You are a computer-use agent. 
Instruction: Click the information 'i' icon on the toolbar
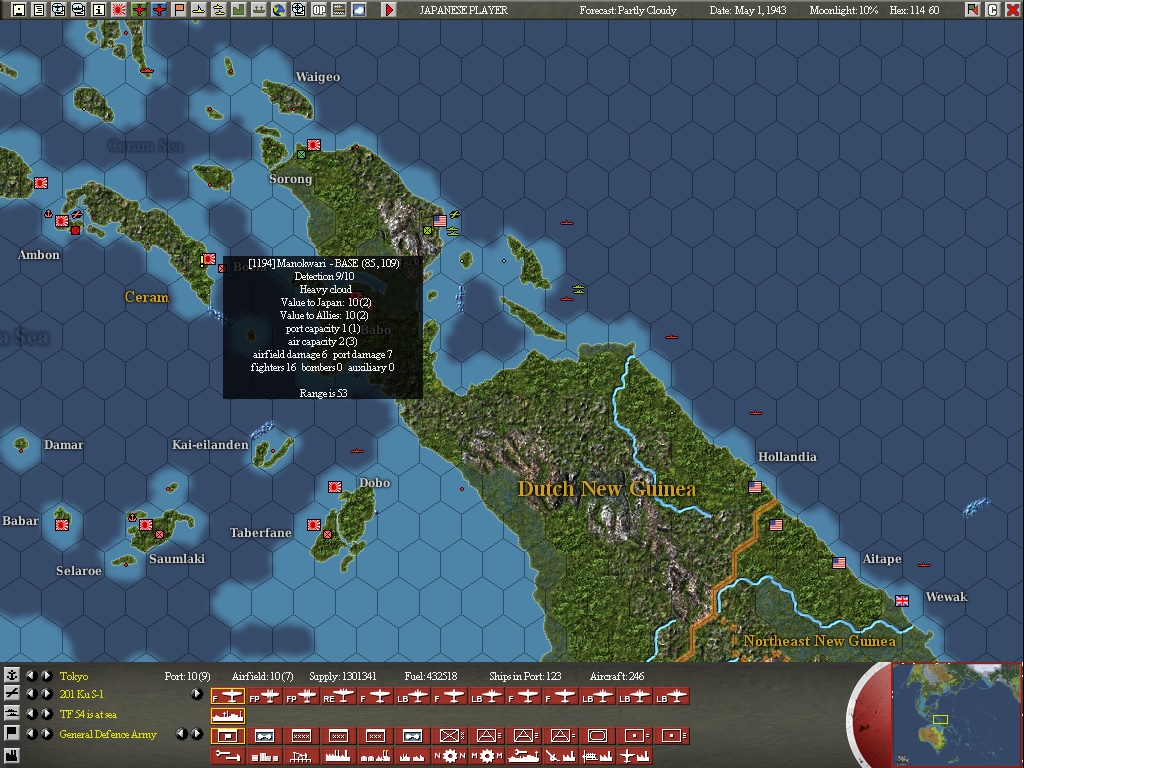coord(97,10)
